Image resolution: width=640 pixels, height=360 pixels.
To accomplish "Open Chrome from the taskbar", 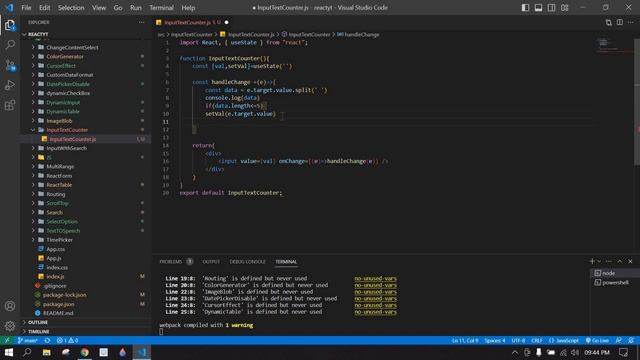I will pos(84,352).
